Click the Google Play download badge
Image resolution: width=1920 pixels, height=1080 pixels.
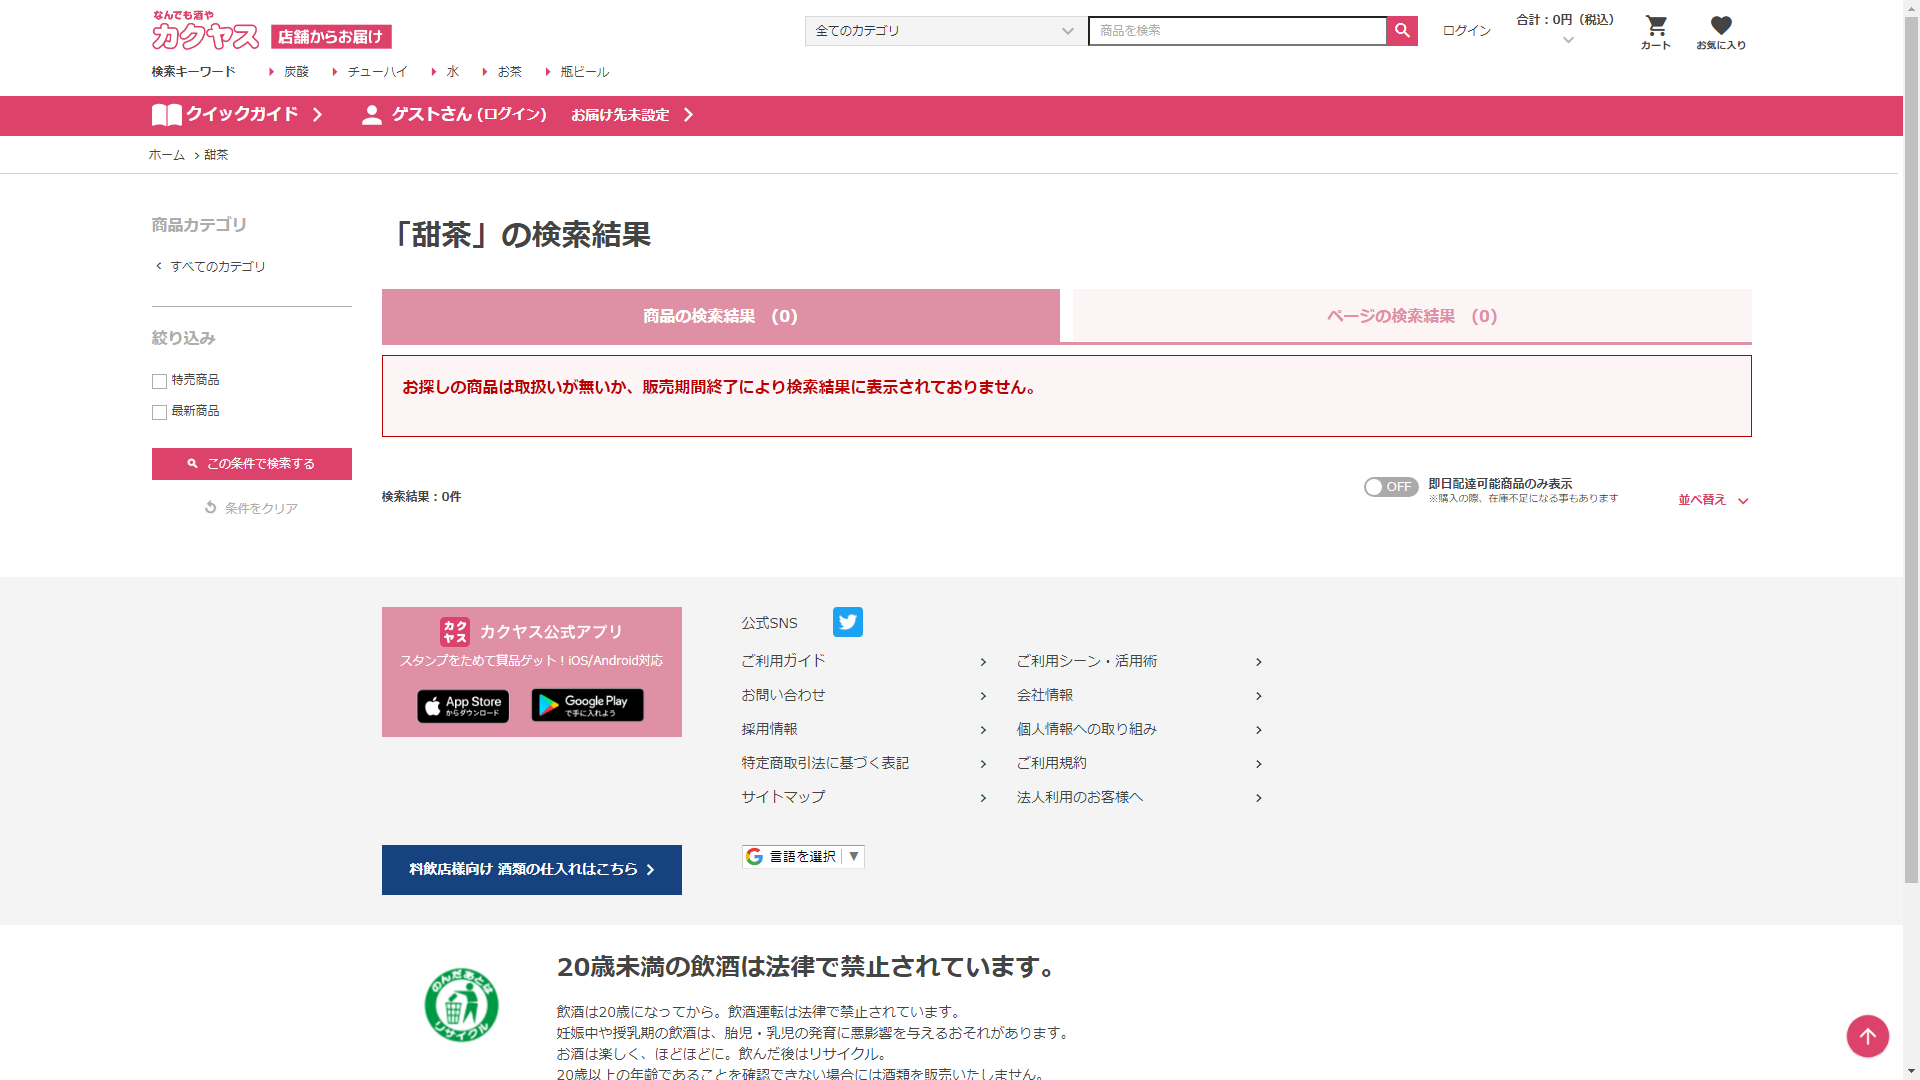coord(587,706)
